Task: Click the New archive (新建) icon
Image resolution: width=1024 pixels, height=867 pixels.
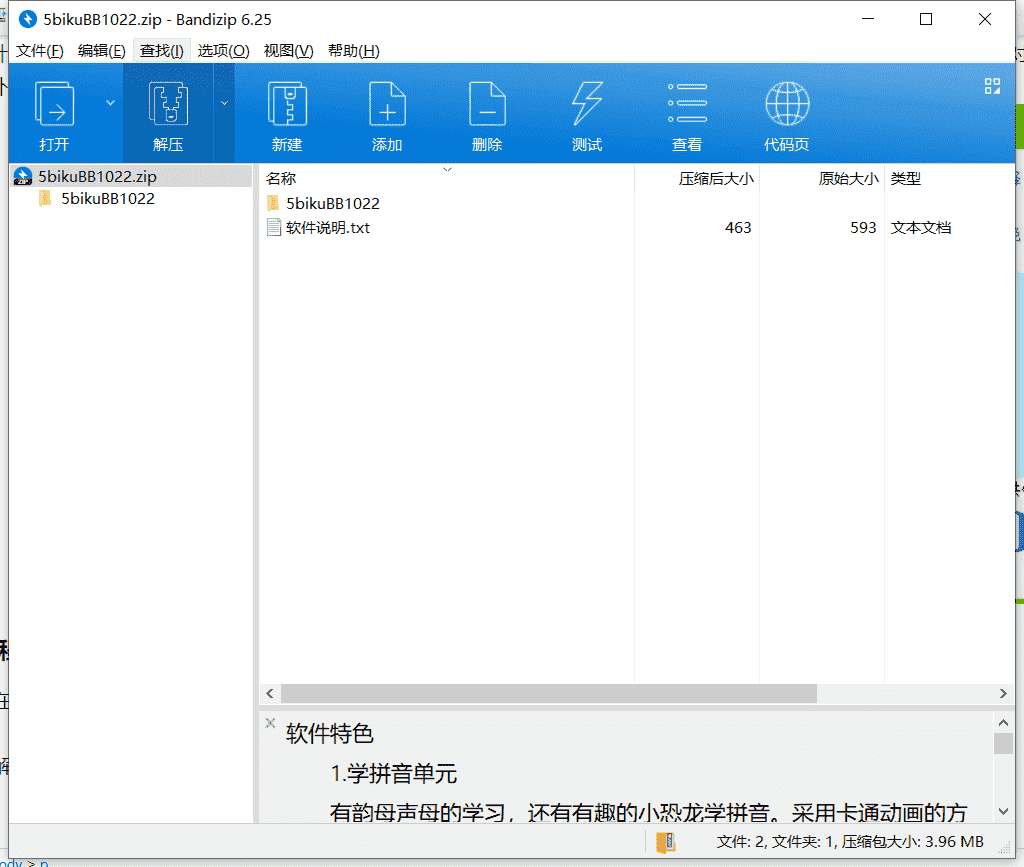Action: (287, 104)
